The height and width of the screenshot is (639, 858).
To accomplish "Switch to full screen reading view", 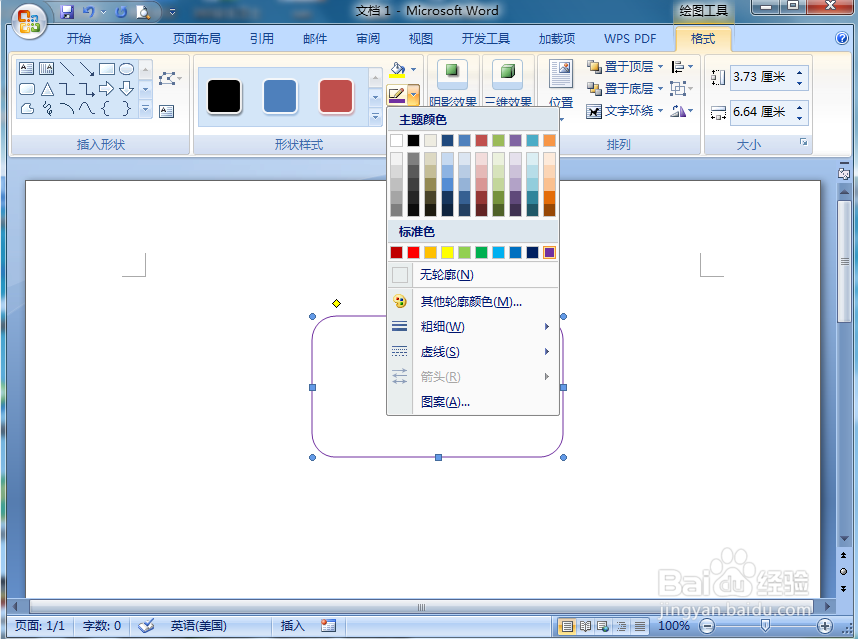I will point(585,625).
